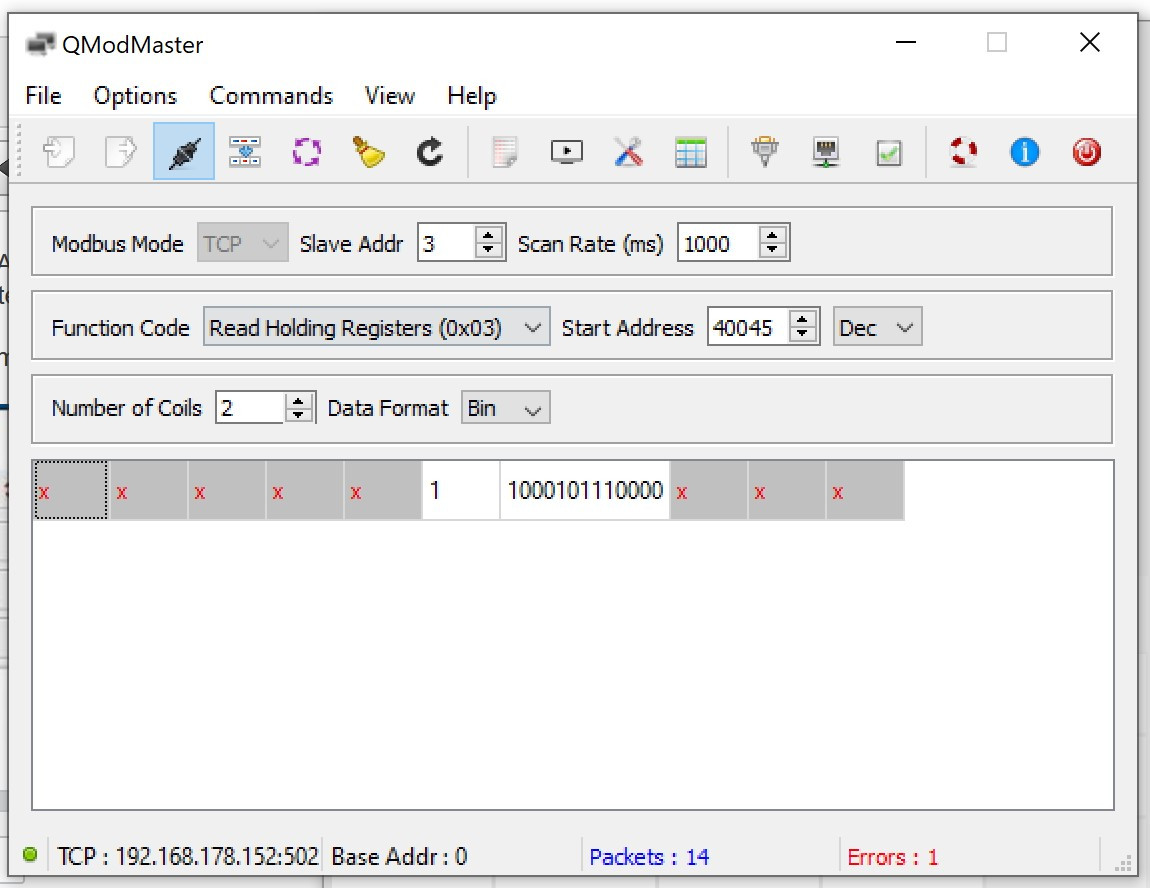Expand the Data Format Bin dropdown
This screenshot has height=888, width=1150.
click(x=505, y=408)
